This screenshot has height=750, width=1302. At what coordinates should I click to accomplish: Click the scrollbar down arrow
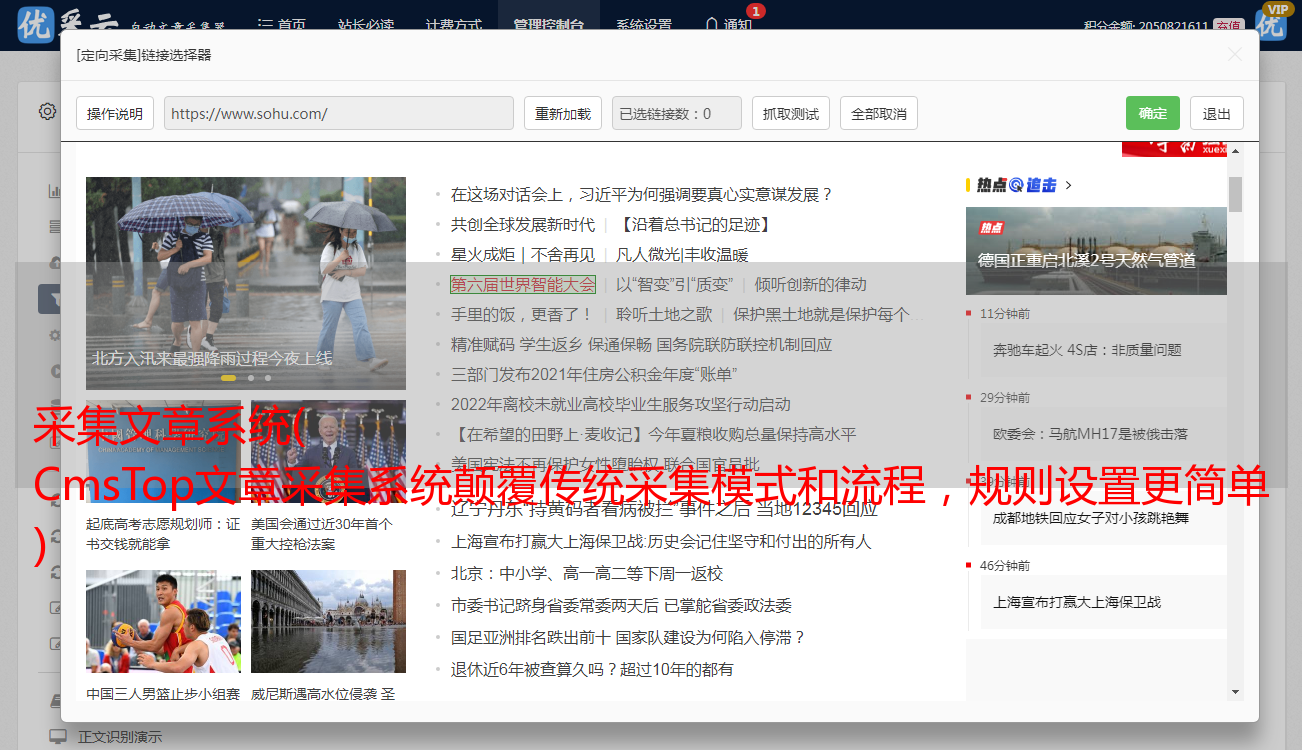[x=1236, y=691]
